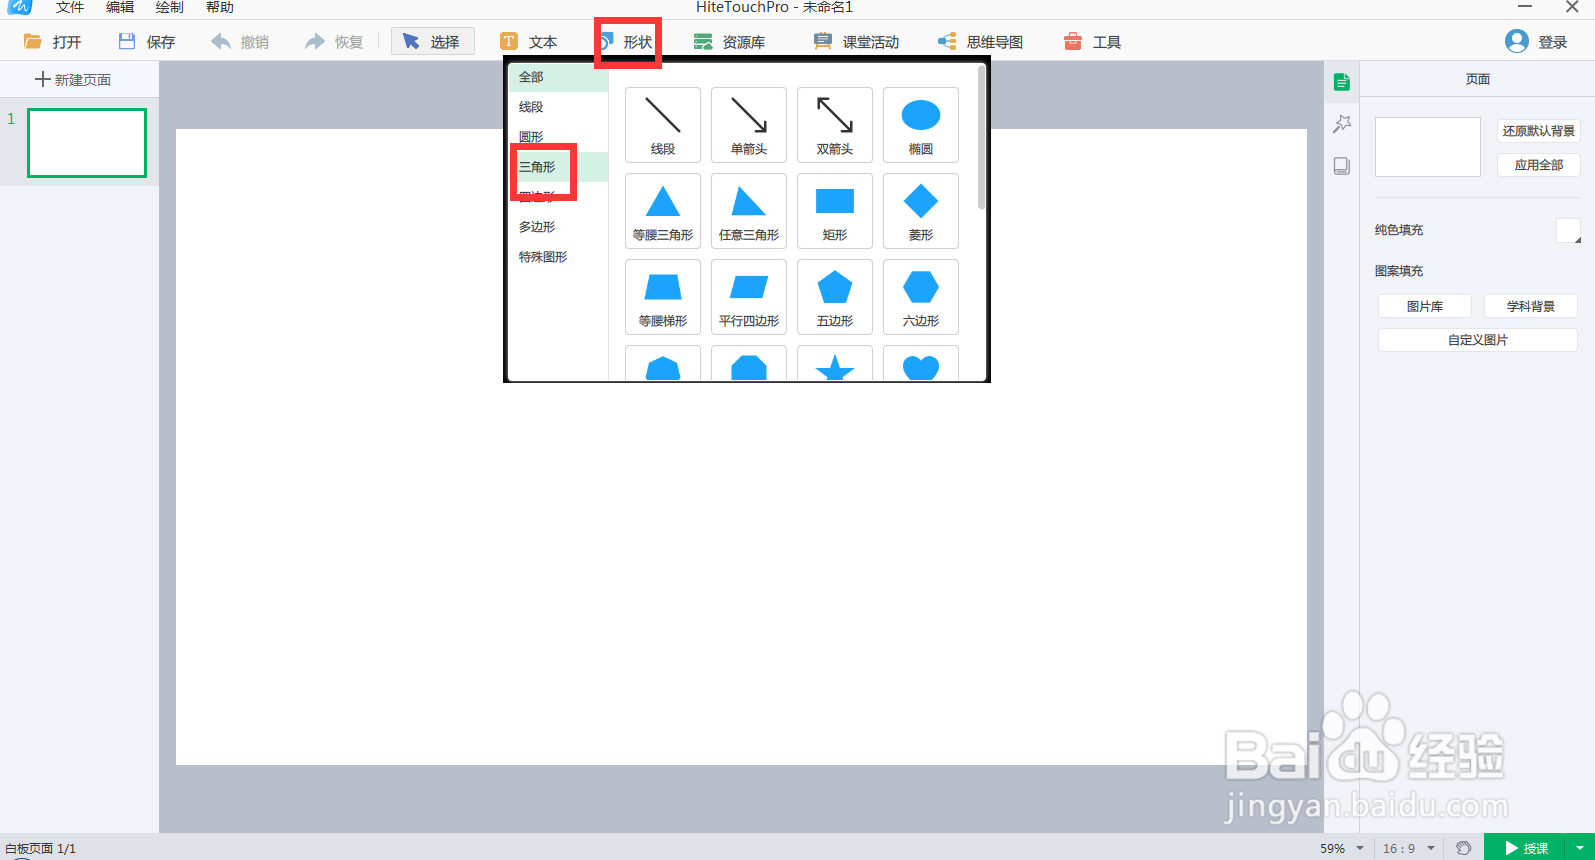Choose the 文本 text tool

click(529, 42)
